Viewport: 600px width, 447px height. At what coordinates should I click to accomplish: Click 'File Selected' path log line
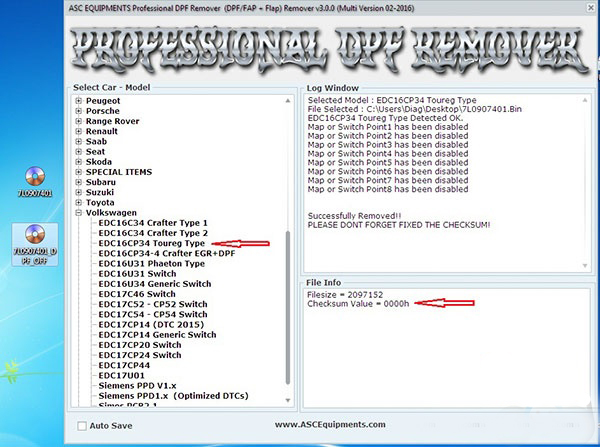click(414, 109)
